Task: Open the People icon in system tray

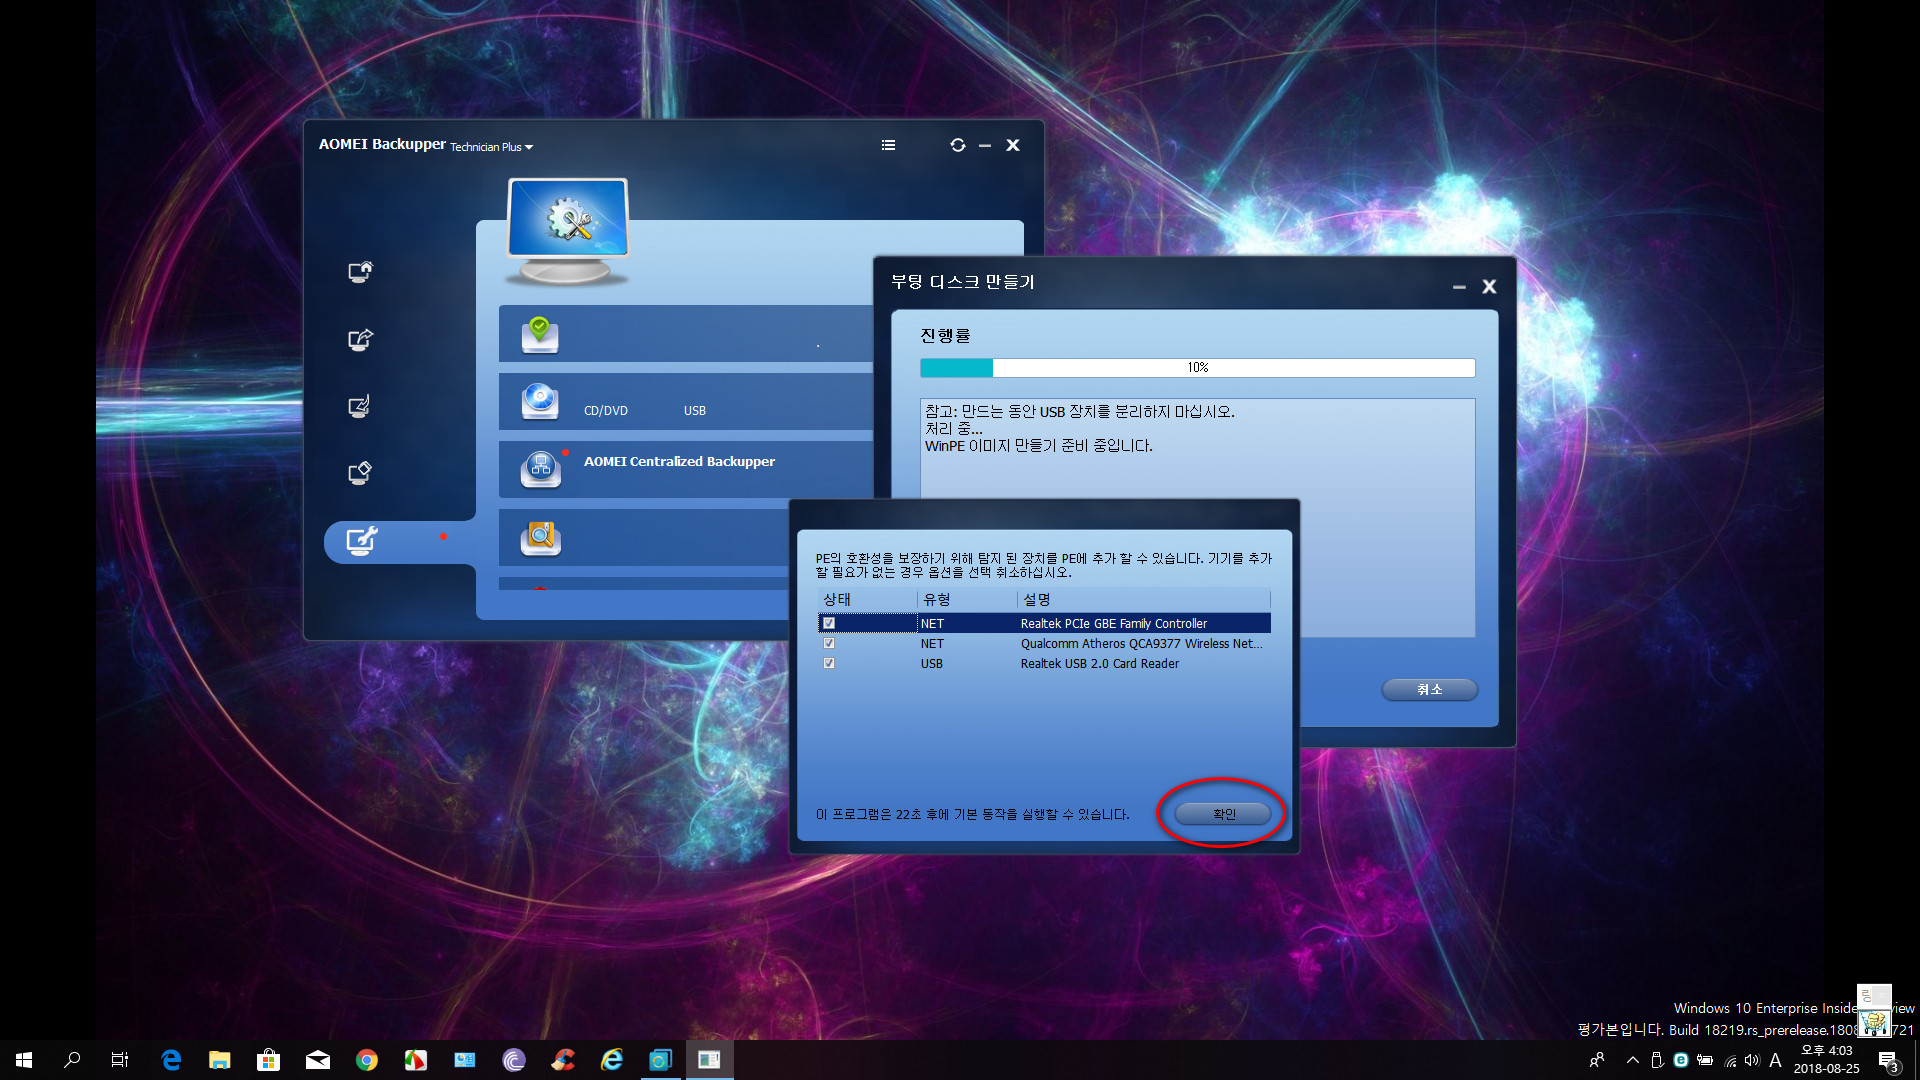Action: click(x=1597, y=1060)
